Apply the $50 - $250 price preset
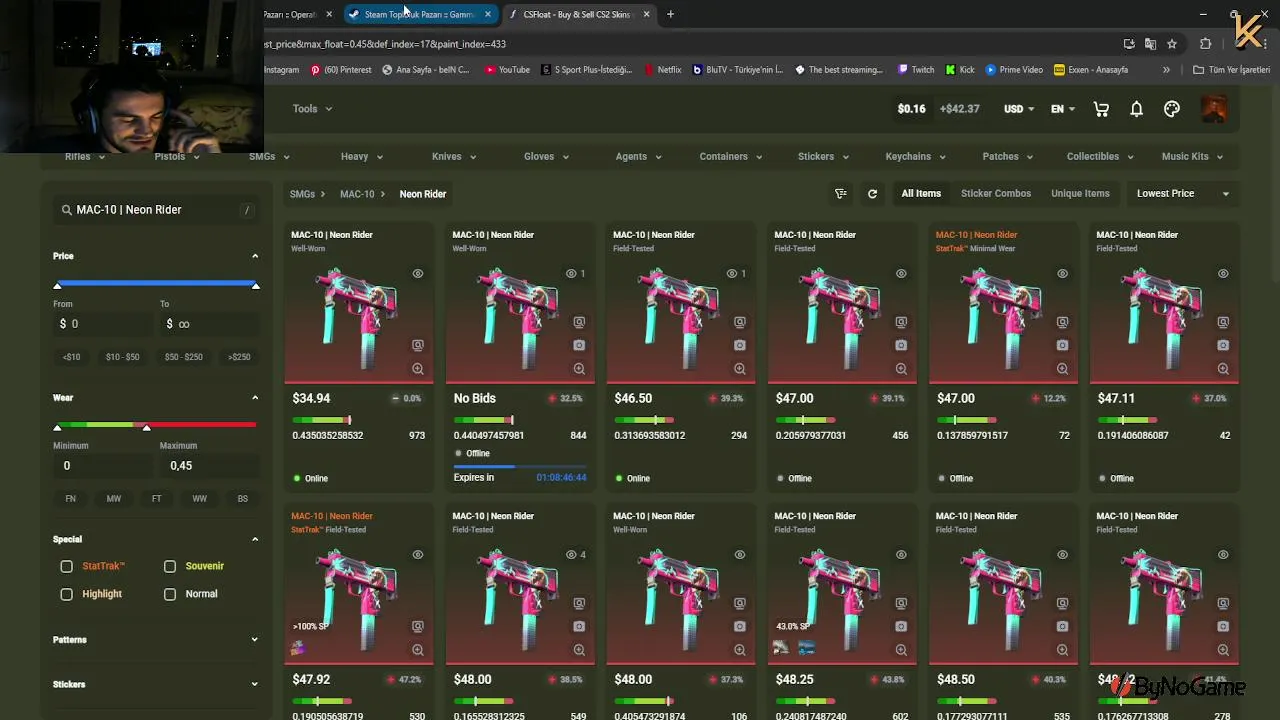1280x720 pixels. click(184, 357)
